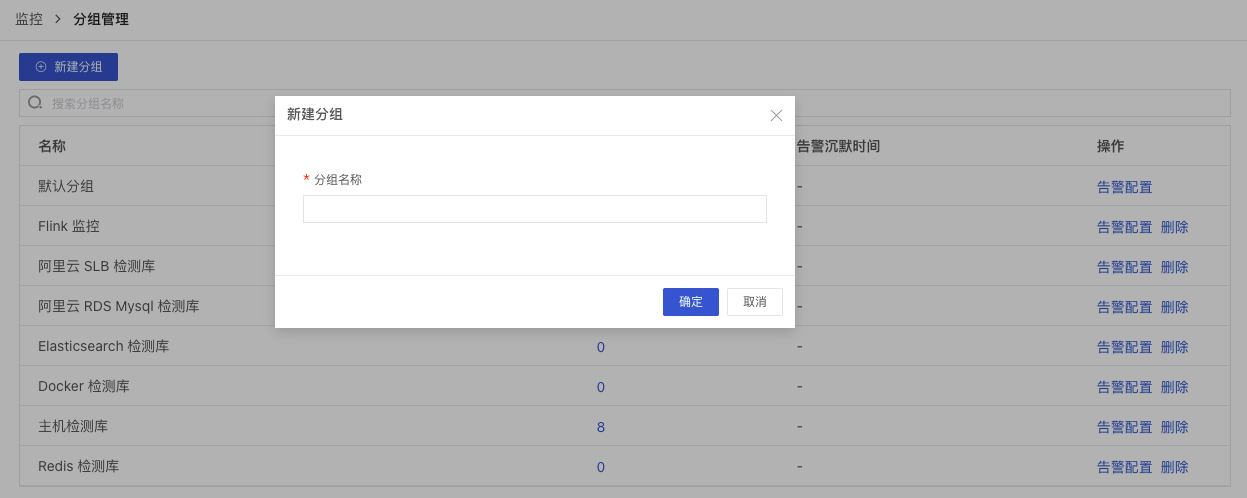Open 告警配置 for Flink 监控
This screenshot has height=498, width=1247.
coord(1124,227)
